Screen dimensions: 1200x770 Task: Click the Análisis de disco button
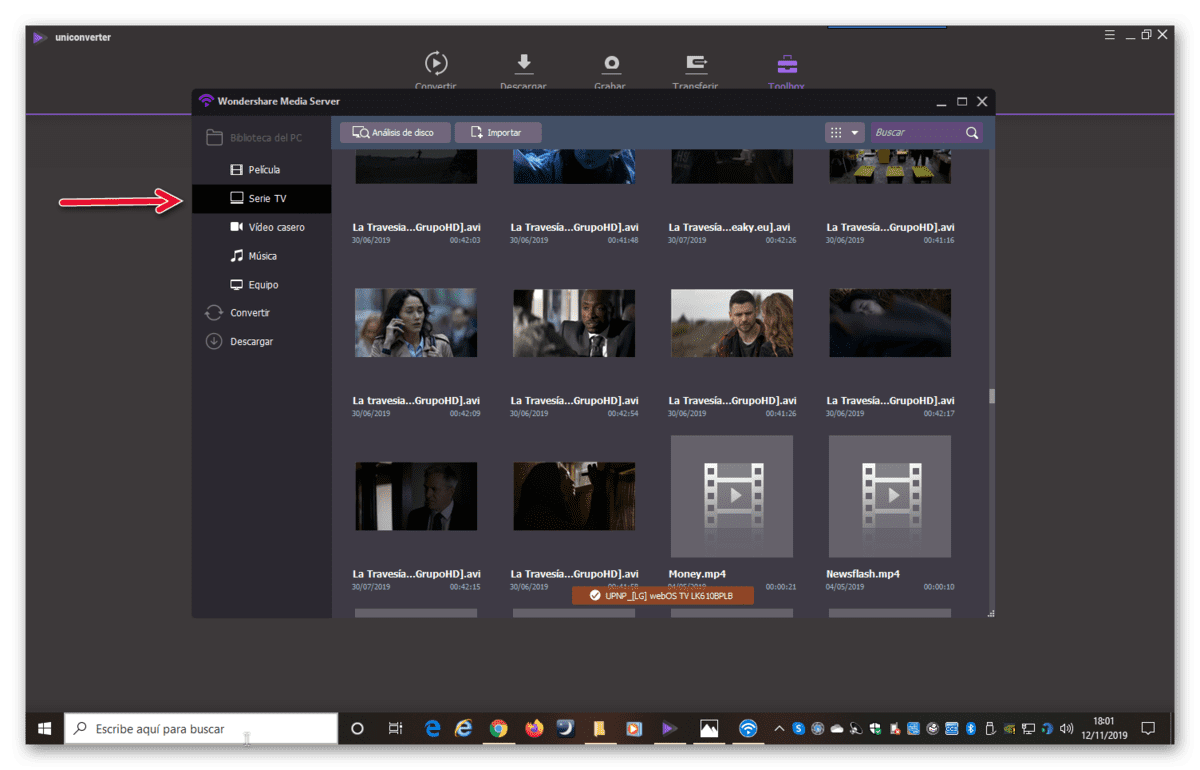pyautogui.click(x=395, y=132)
